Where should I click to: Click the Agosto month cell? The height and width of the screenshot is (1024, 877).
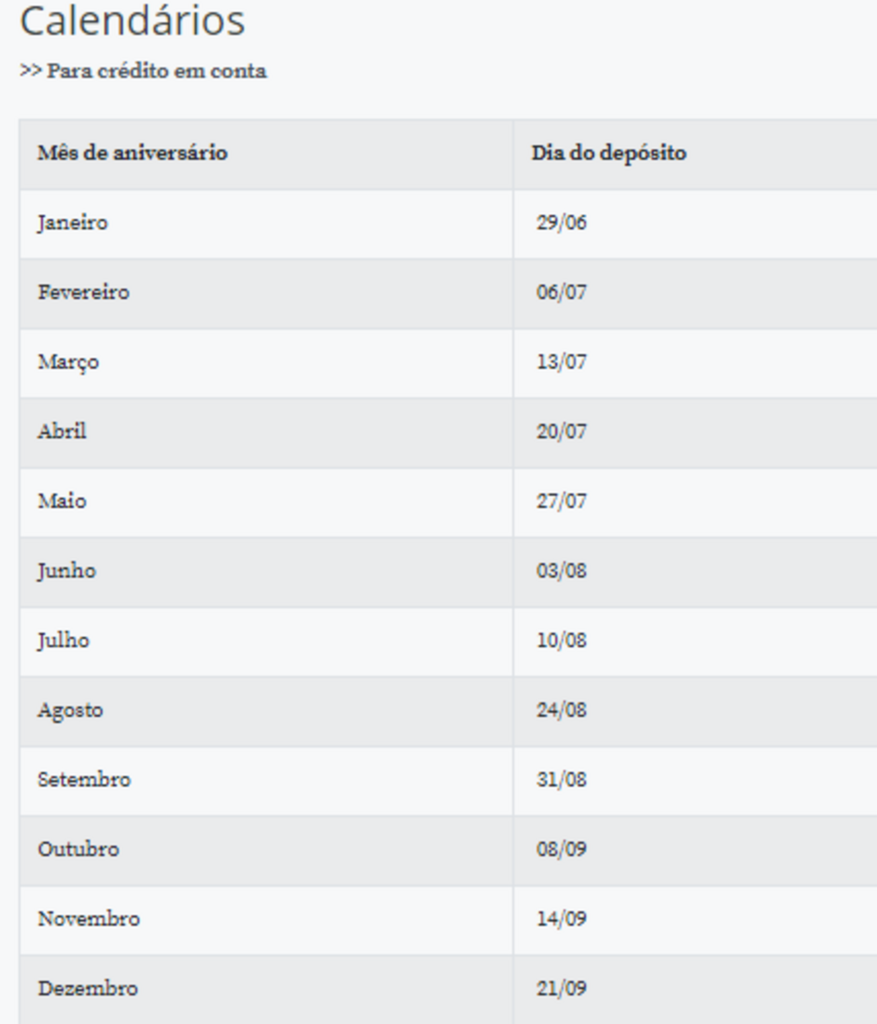[x=70, y=710]
